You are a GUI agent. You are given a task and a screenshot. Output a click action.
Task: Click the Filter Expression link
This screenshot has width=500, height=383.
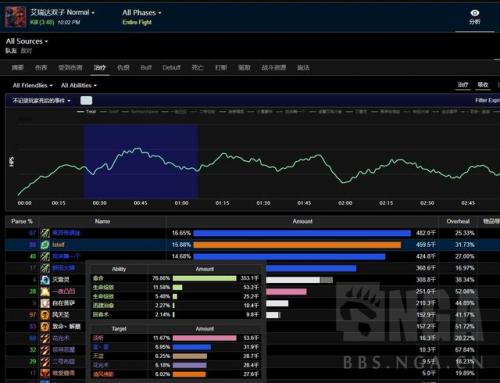point(487,100)
